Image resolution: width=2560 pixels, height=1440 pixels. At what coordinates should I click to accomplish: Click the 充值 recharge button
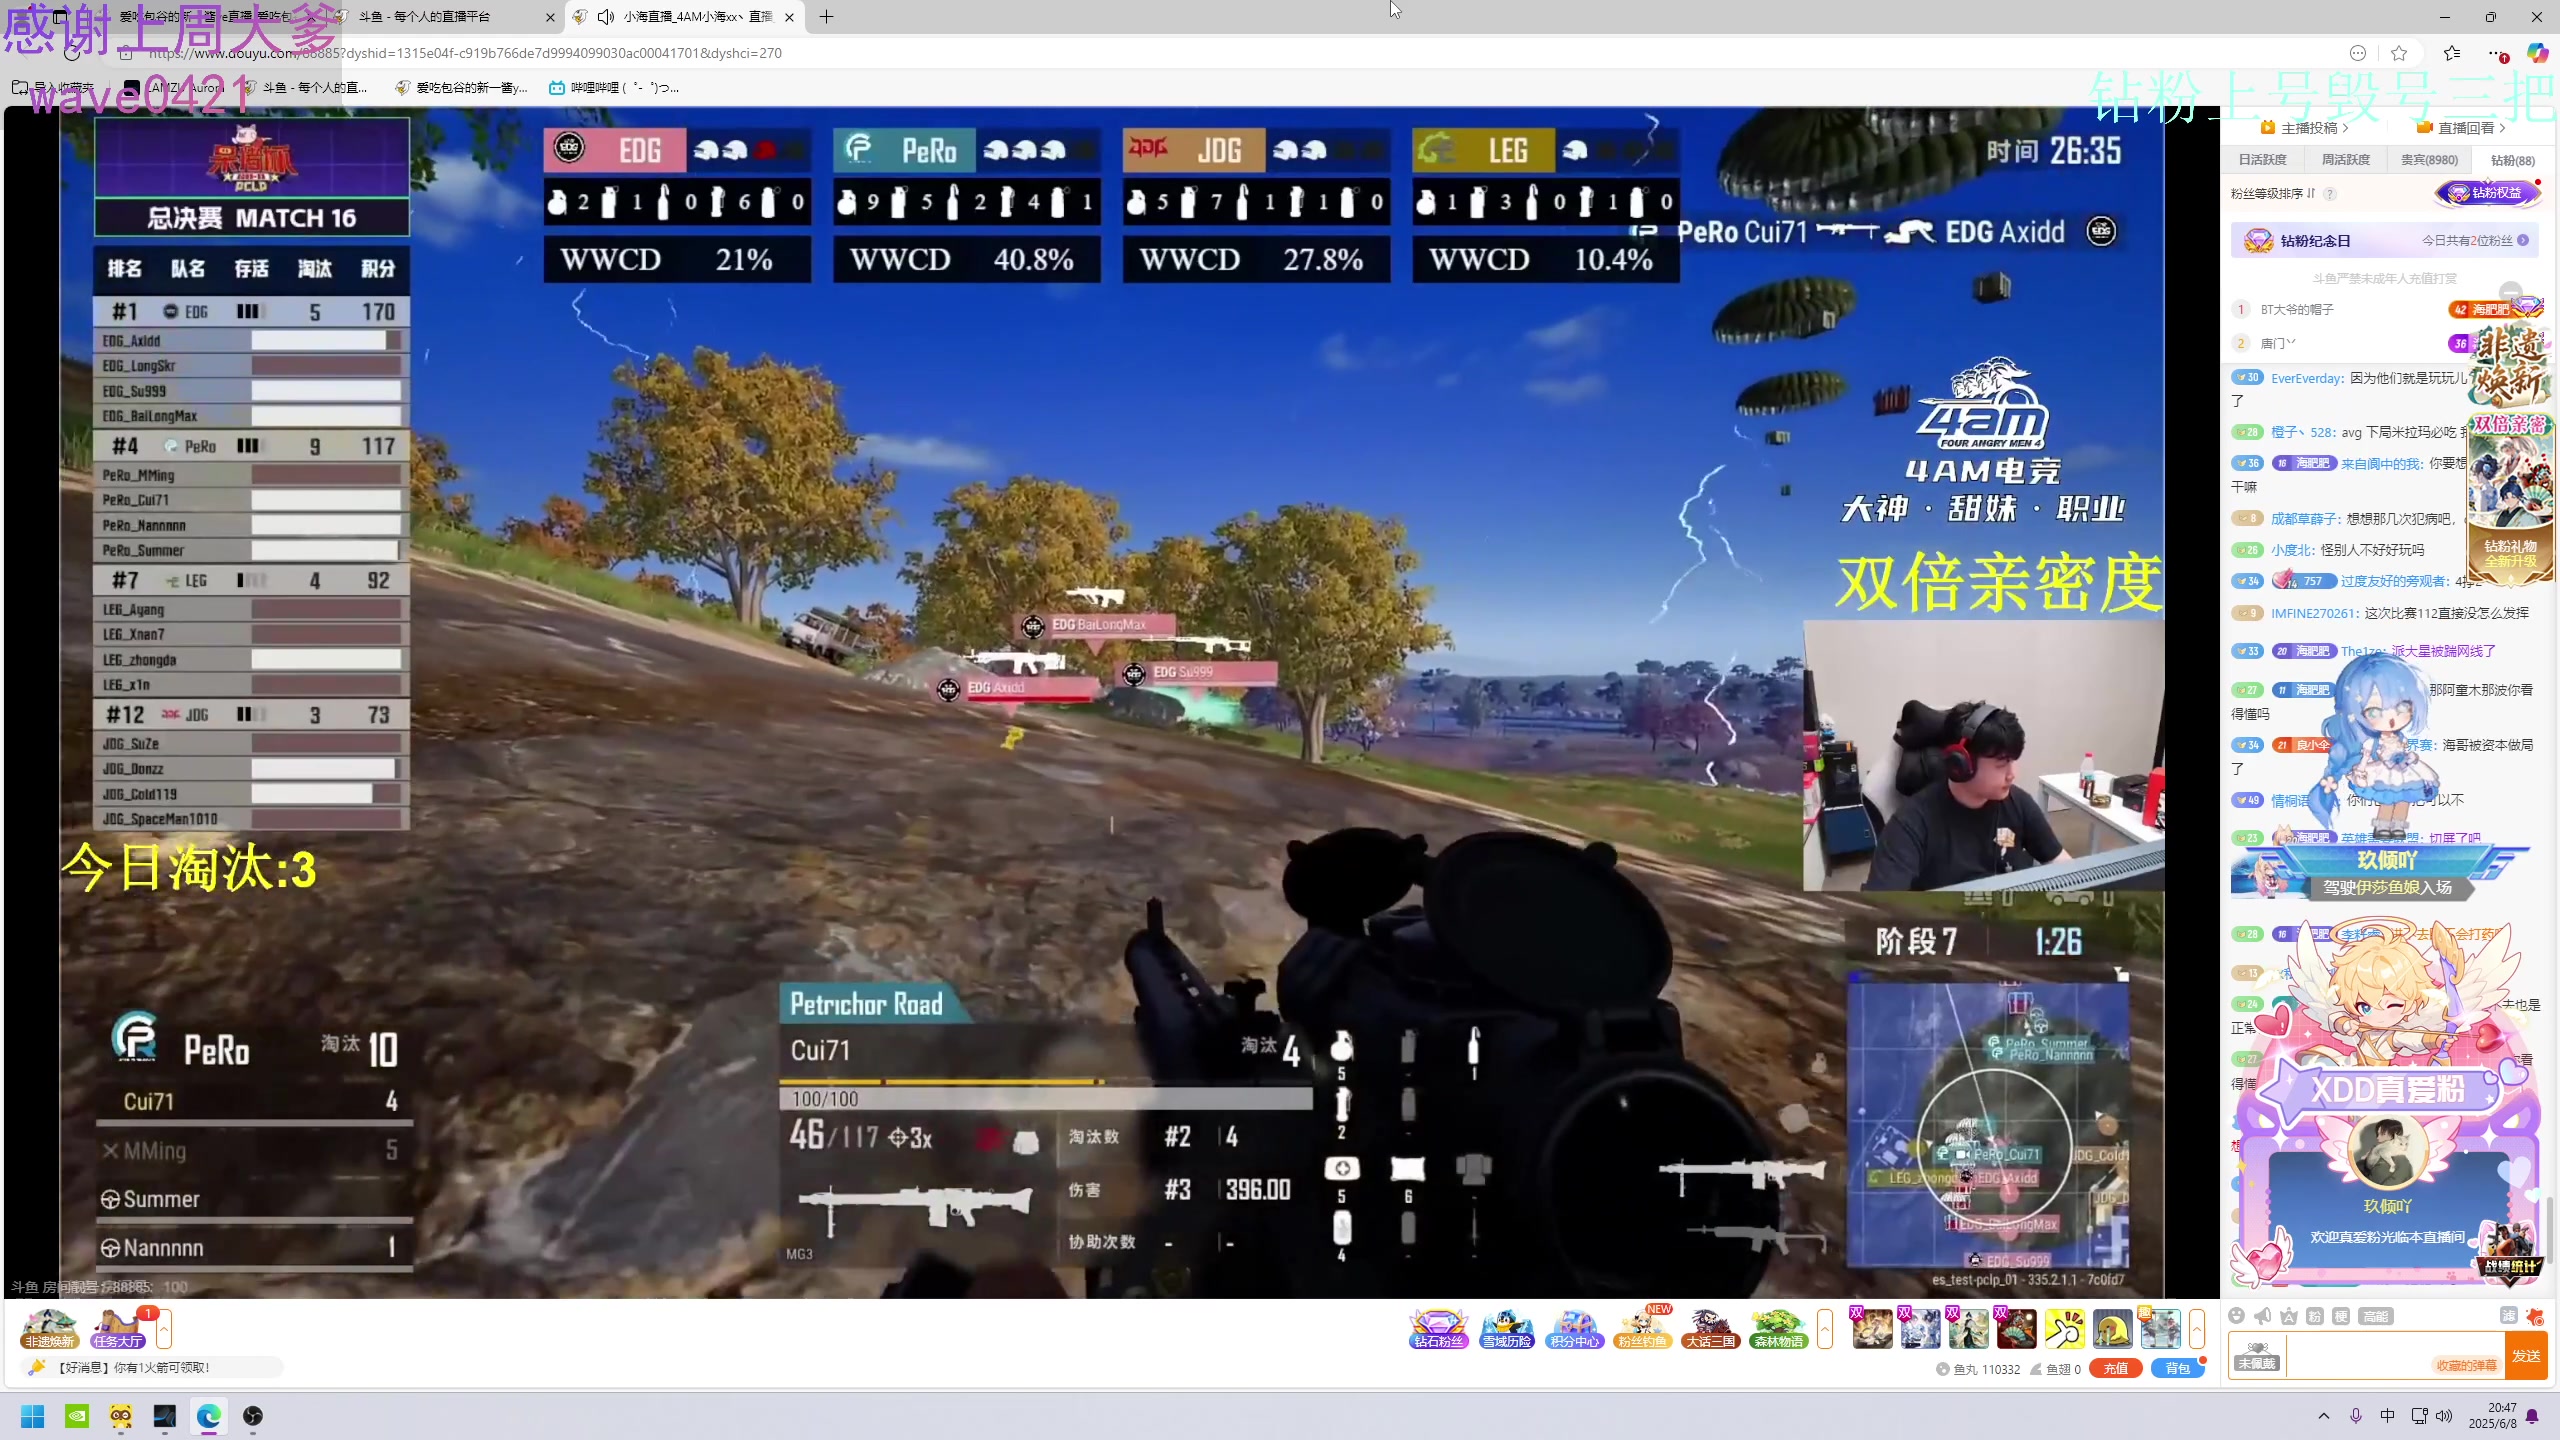click(2116, 1369)
